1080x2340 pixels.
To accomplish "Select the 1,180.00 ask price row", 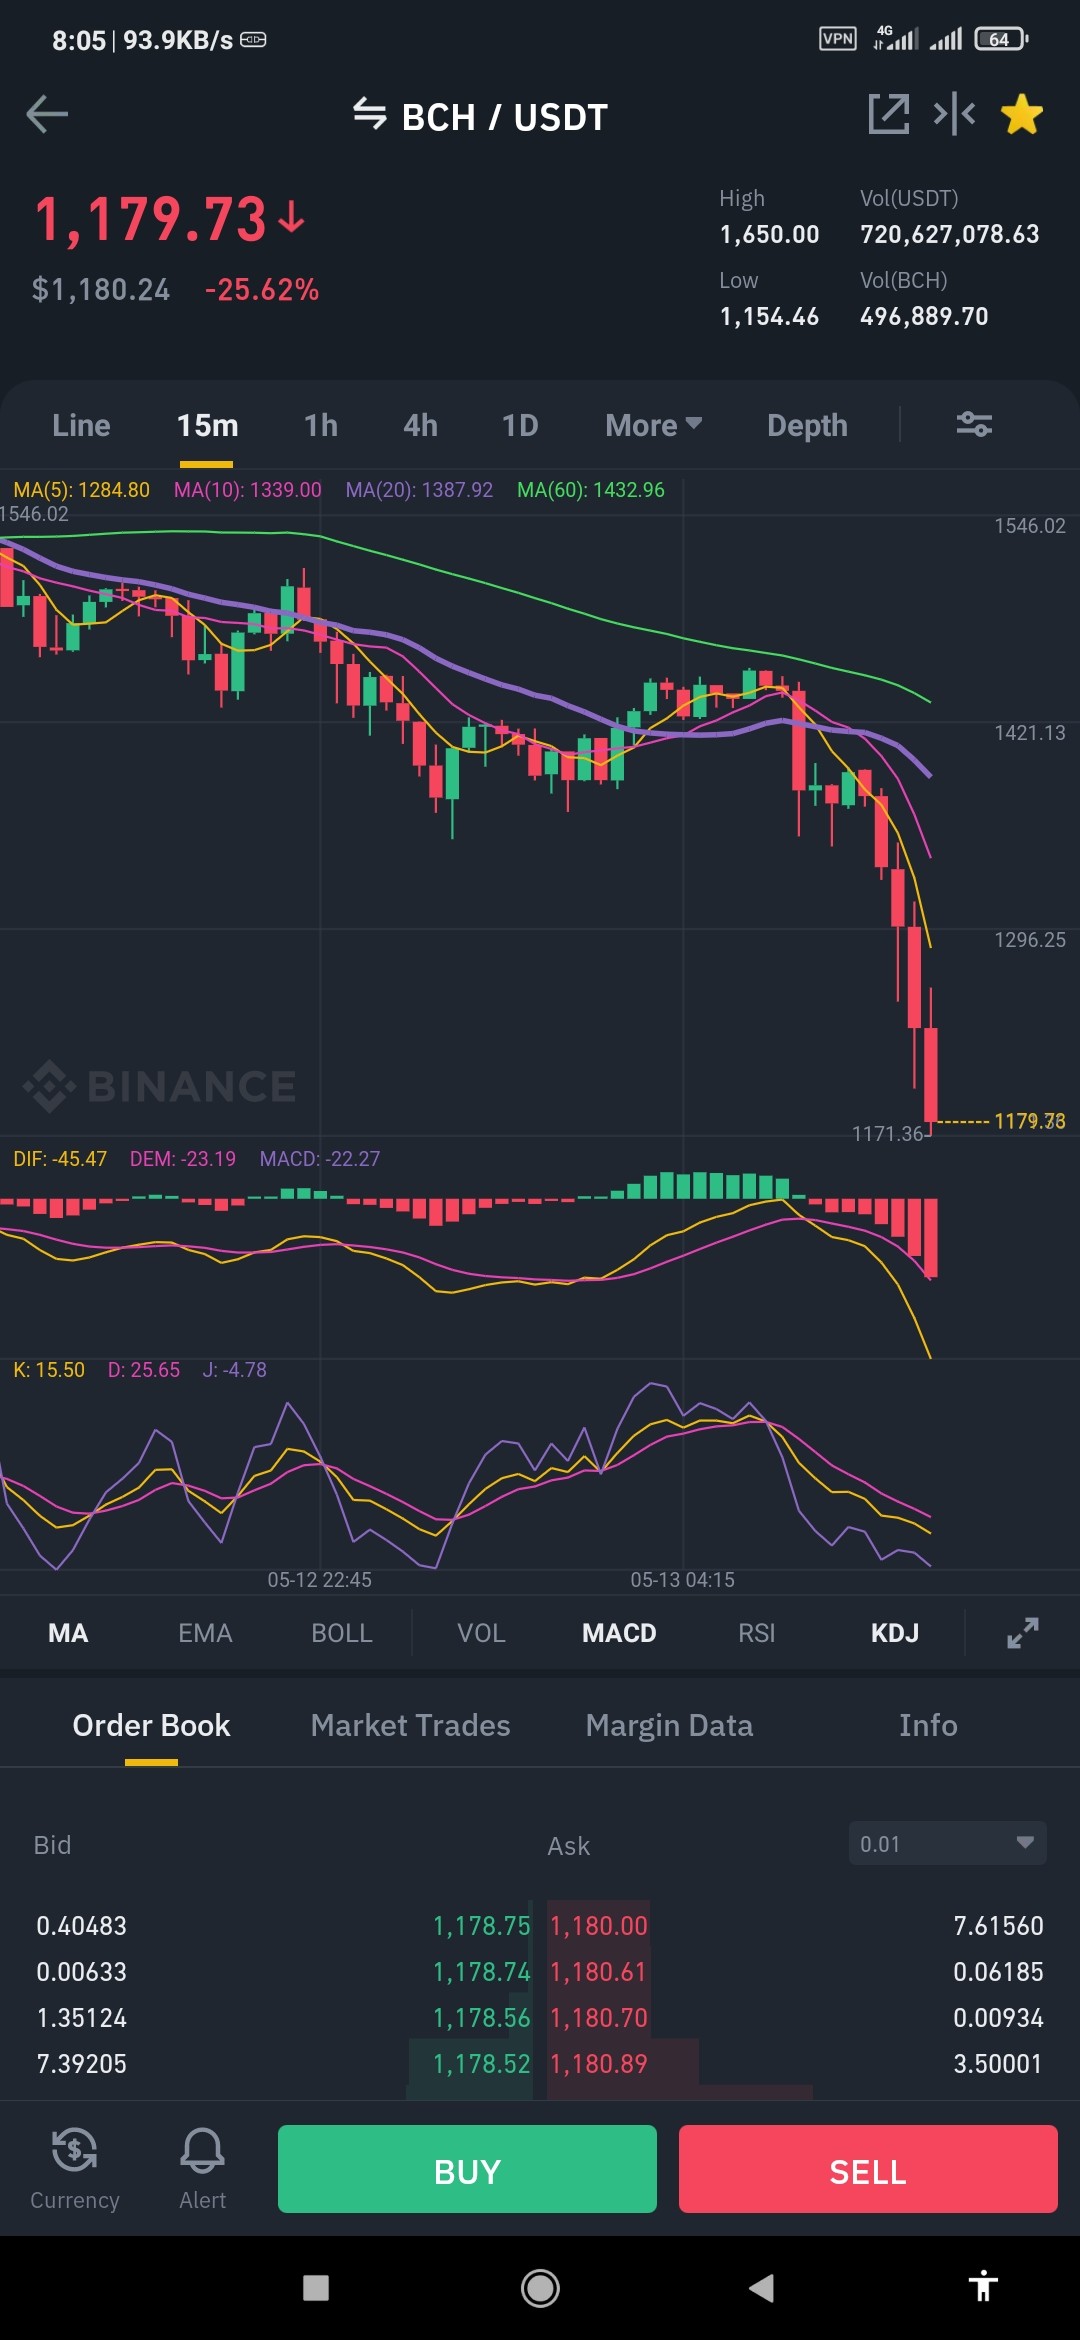I will tap(796, 1925).
